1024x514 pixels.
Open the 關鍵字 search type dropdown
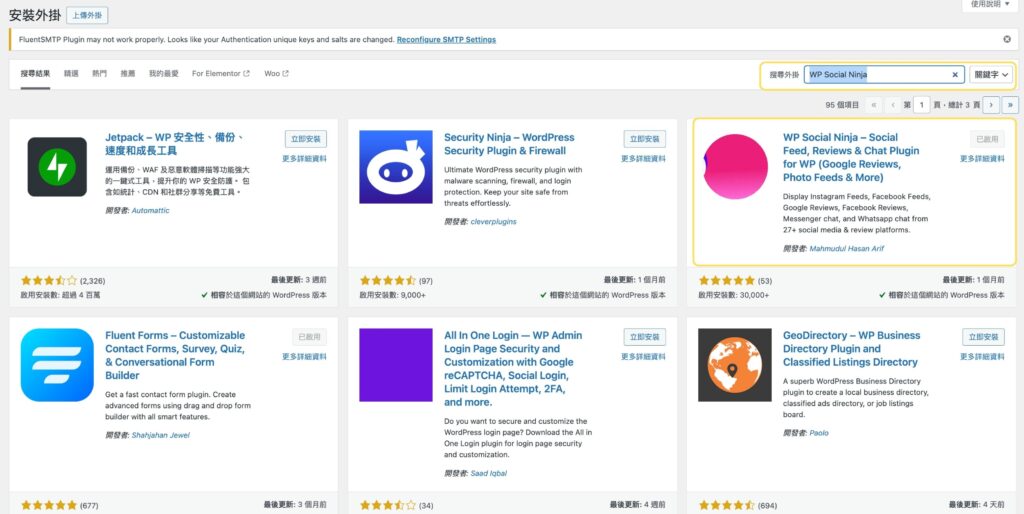click(x=991, y=75)
